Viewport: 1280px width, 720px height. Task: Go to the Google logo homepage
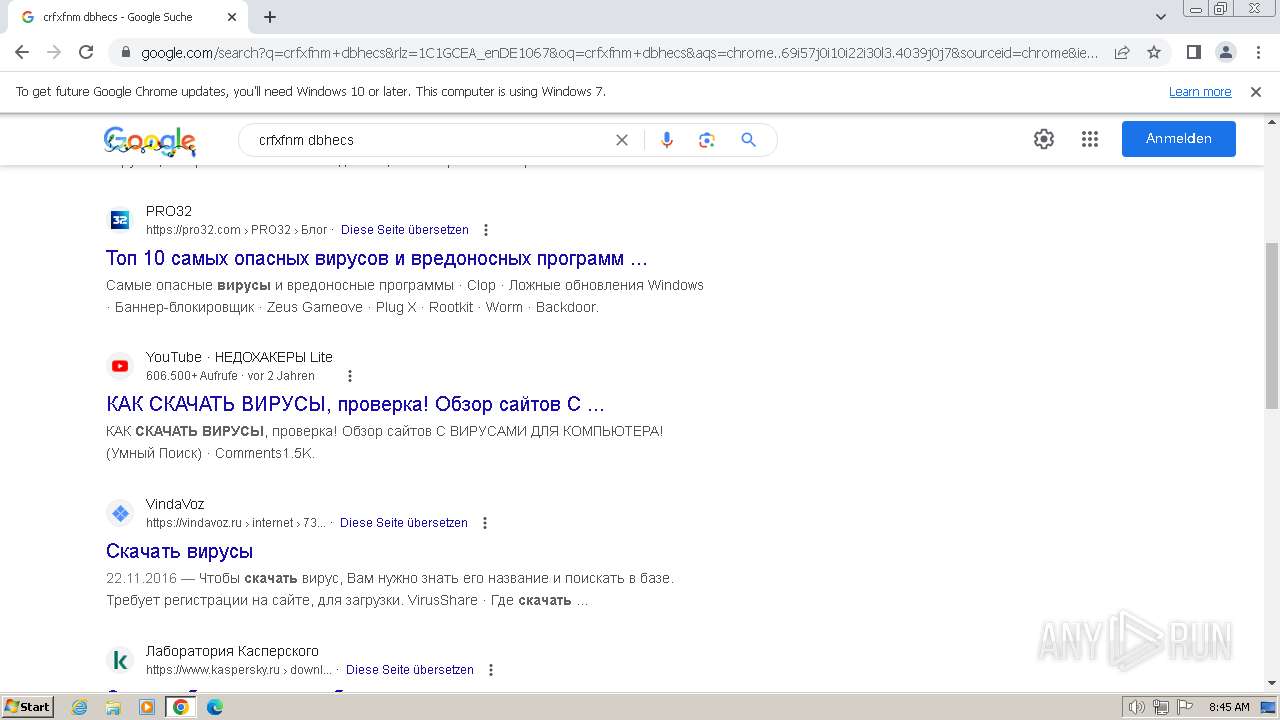(x=150, y=141)
